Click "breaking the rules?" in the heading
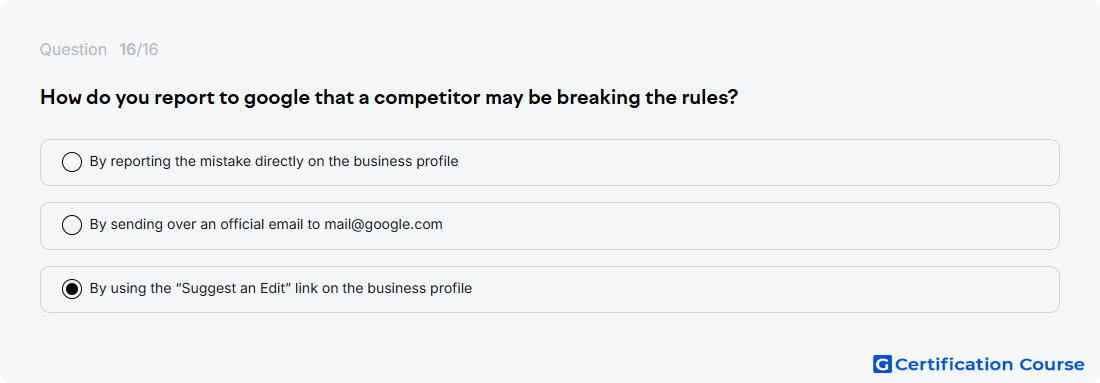The width and height of the screenshot is (1100, 383). (648, 97)
